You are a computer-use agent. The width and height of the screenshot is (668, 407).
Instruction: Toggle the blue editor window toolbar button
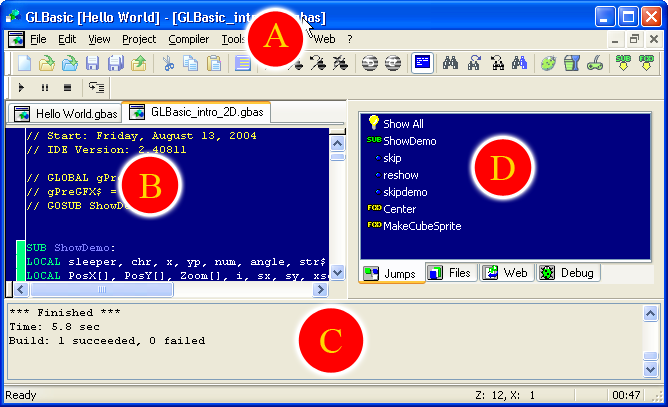coord(422,63)
